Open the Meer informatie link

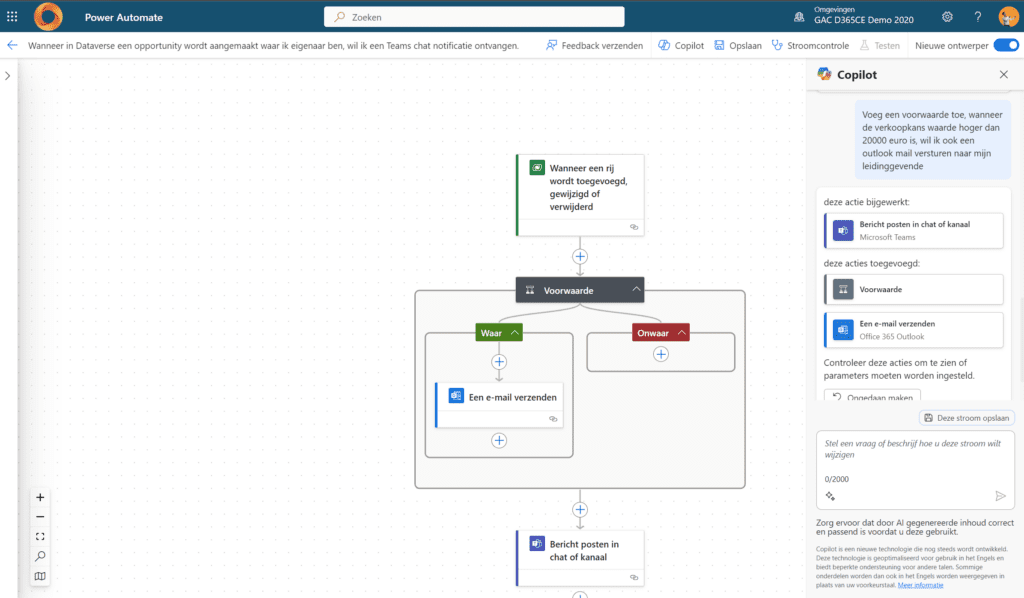[x=920, y=585]
